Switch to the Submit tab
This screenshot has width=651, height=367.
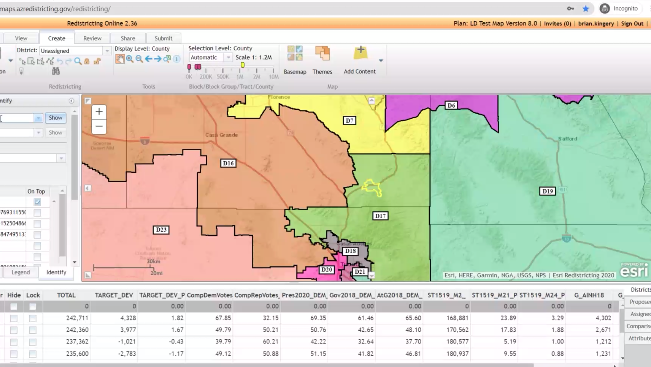tap(163, 38)
